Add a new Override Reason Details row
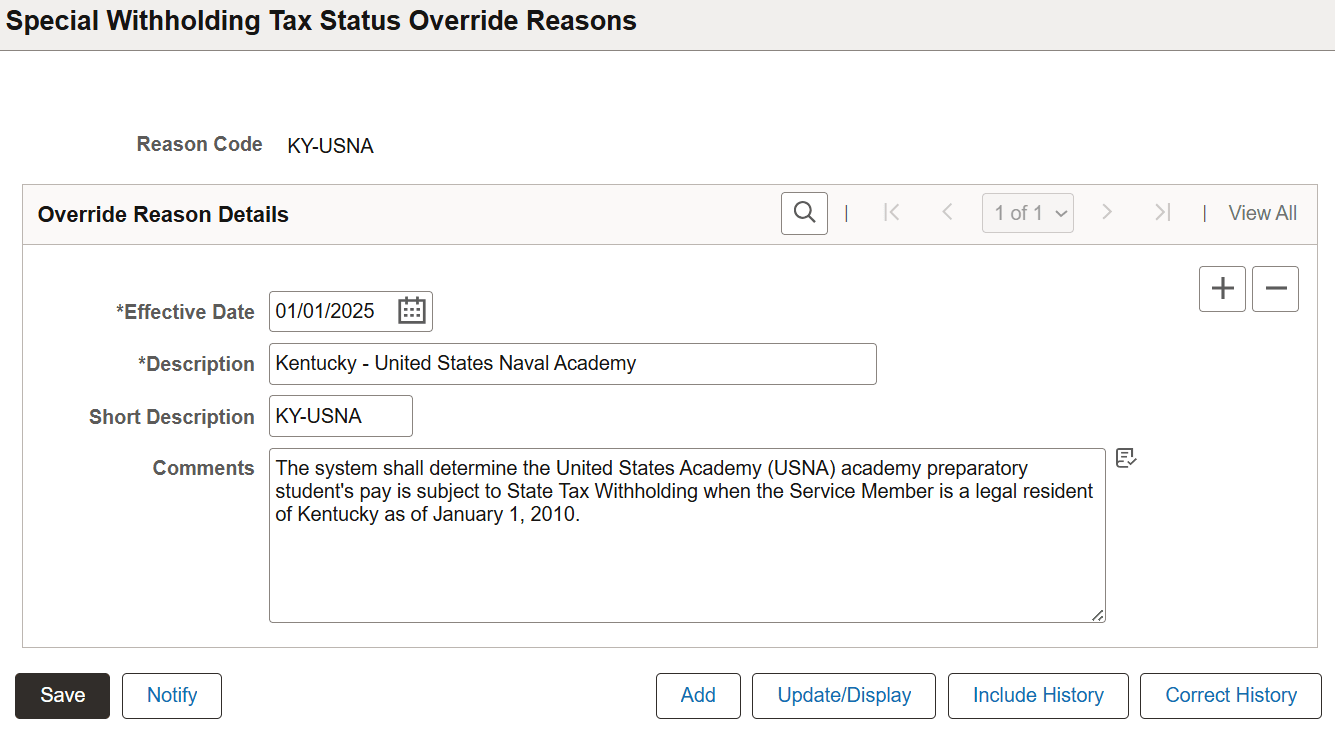Viewport: 1335px width, 730px height. pyautogui.click(x=1222, y=288)
